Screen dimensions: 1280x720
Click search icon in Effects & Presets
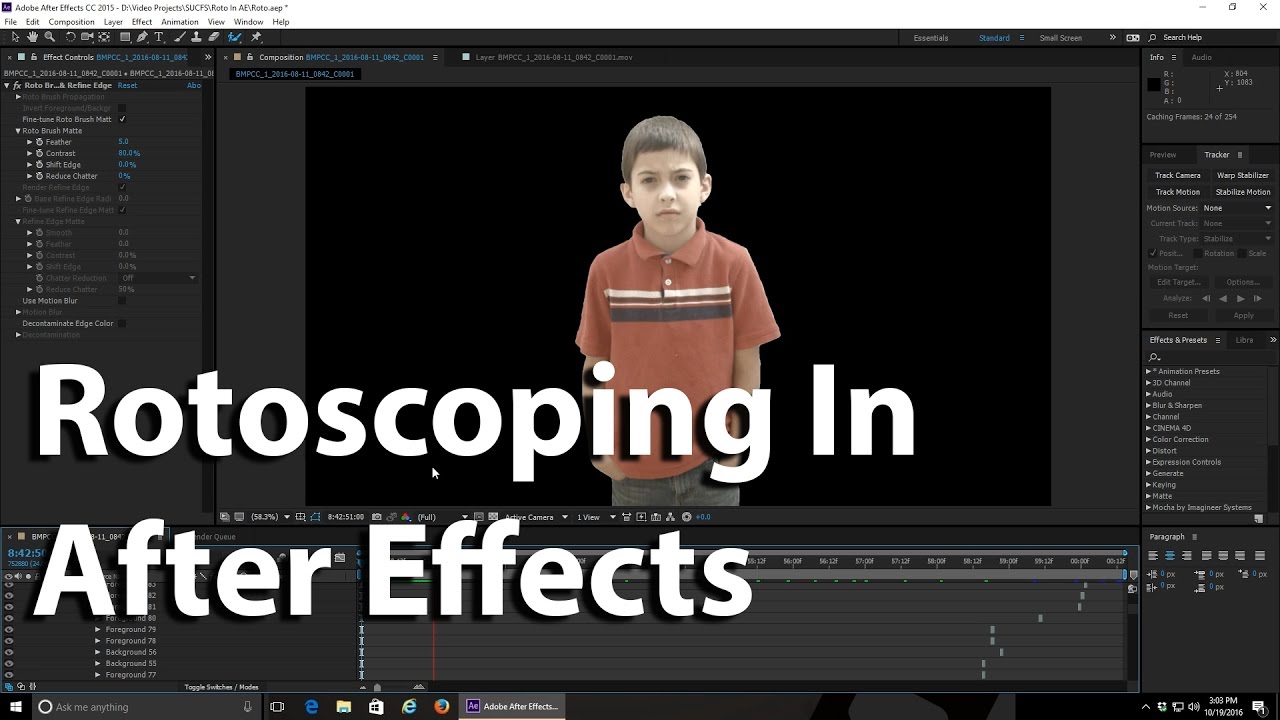[1154, 357]
